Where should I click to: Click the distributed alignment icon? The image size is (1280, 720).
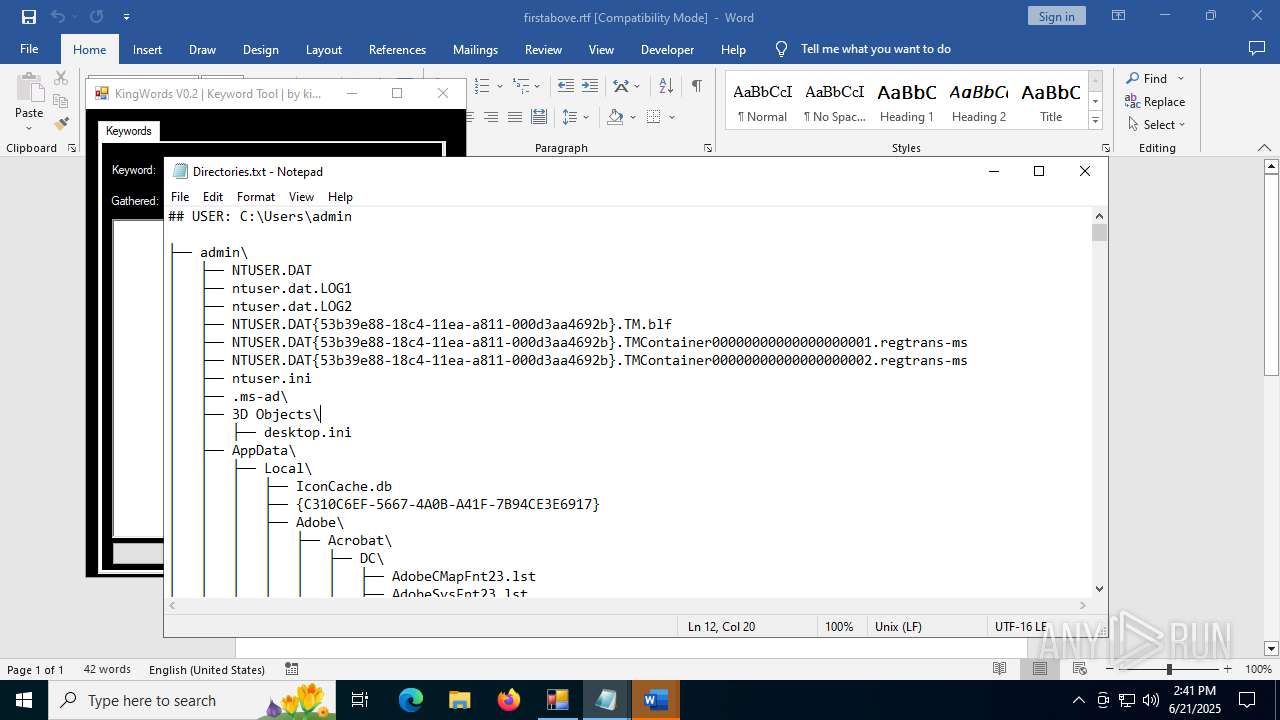538,117
